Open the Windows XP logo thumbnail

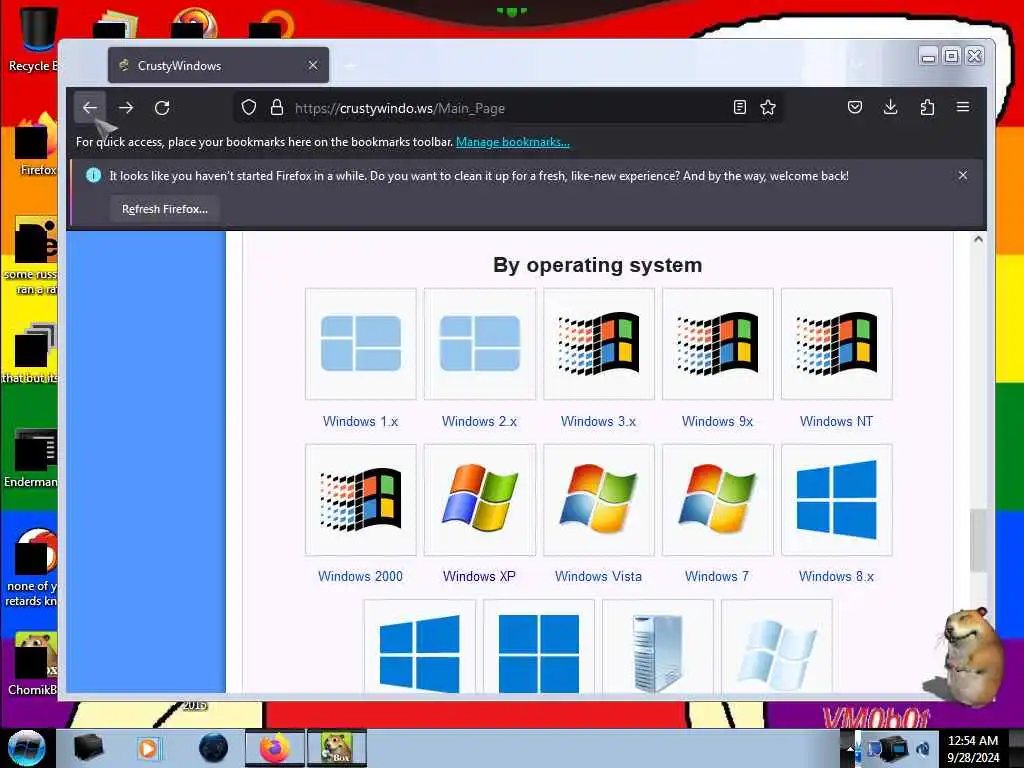[479, 500]
